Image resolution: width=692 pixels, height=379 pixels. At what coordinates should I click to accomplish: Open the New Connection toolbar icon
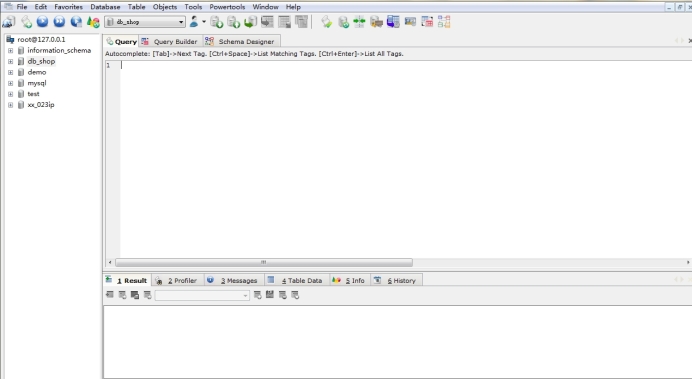click(x=8, y=22)
